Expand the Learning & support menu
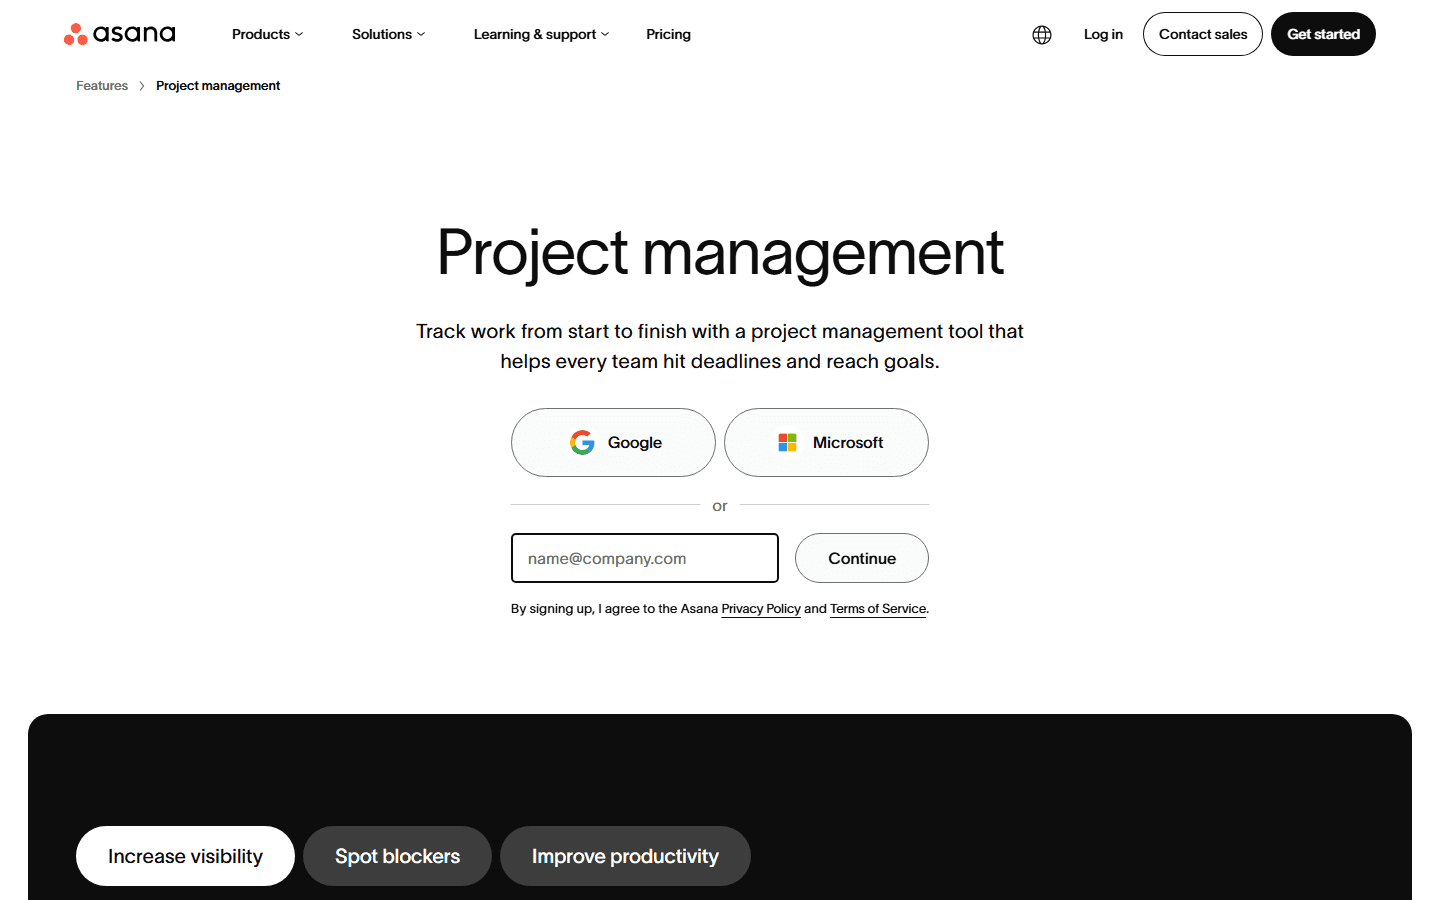1440x900 pixels. [x=541, y=34]
